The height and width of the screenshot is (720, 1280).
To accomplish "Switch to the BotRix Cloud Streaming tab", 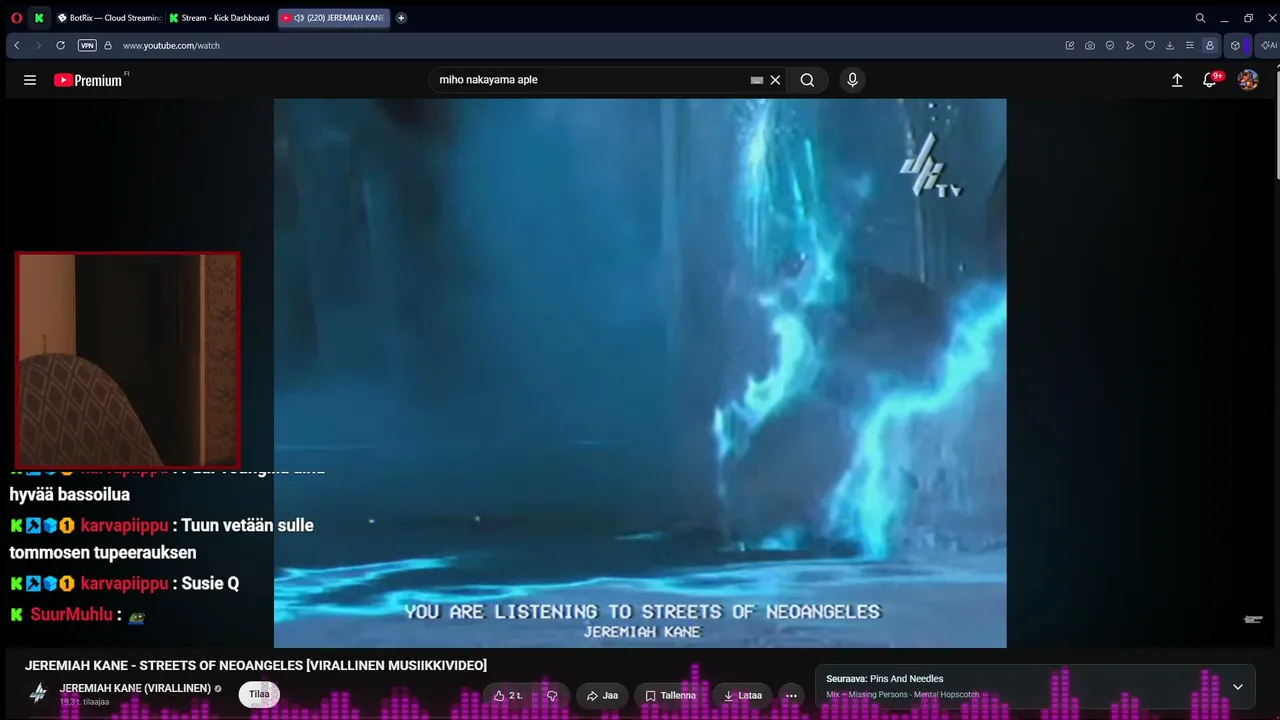I will tap(108, 18).
